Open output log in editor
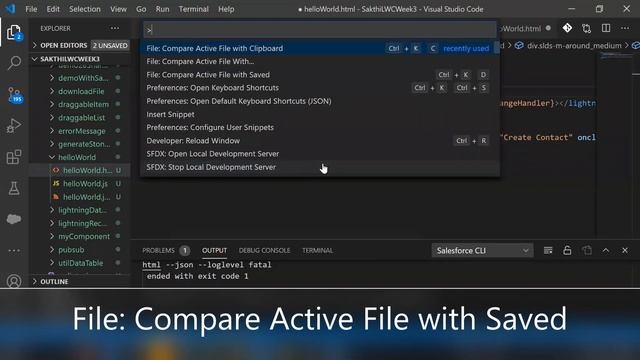Screen dimensions: 640x360 coord(587,250)
